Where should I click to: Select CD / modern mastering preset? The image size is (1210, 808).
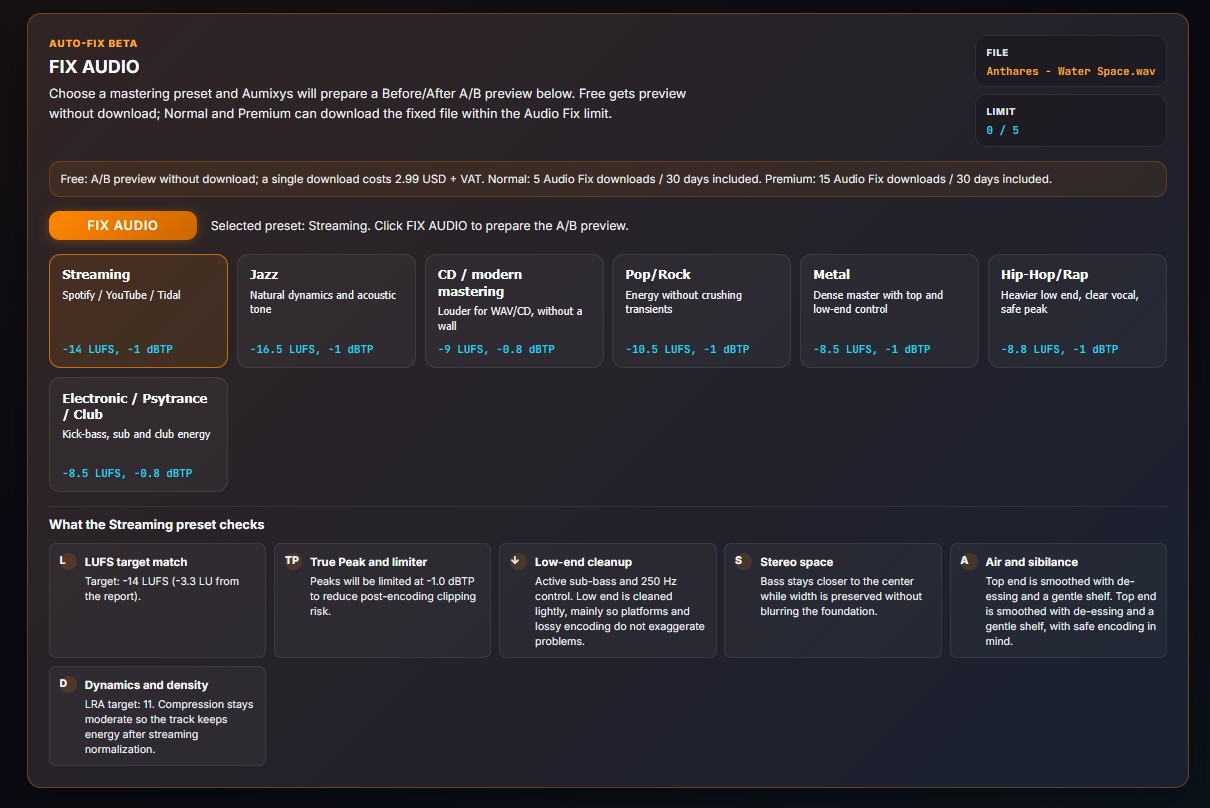[514, 311]
